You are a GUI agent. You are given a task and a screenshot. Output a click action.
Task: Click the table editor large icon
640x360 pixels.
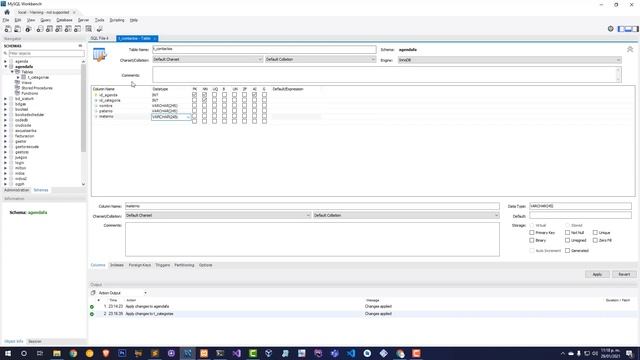tap(100, 54)
